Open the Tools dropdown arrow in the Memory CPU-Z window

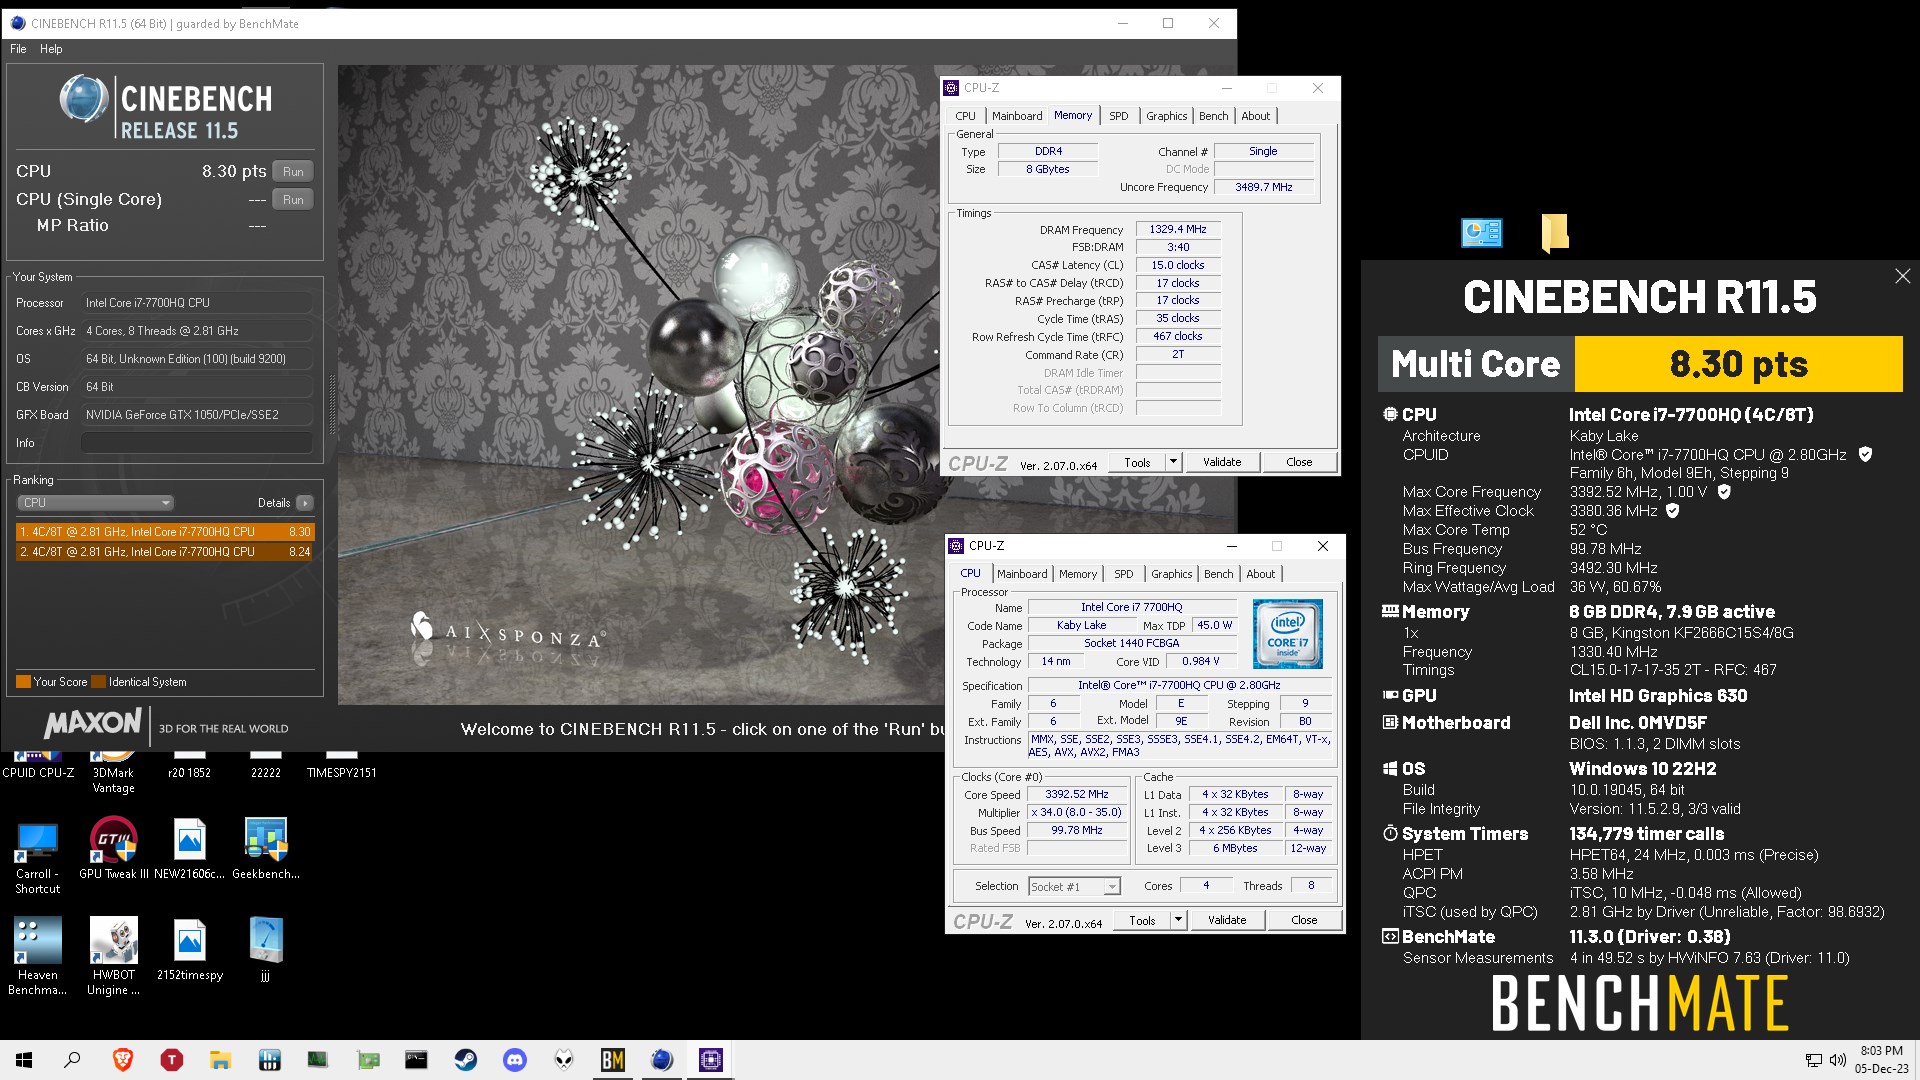click(1174, 462)
